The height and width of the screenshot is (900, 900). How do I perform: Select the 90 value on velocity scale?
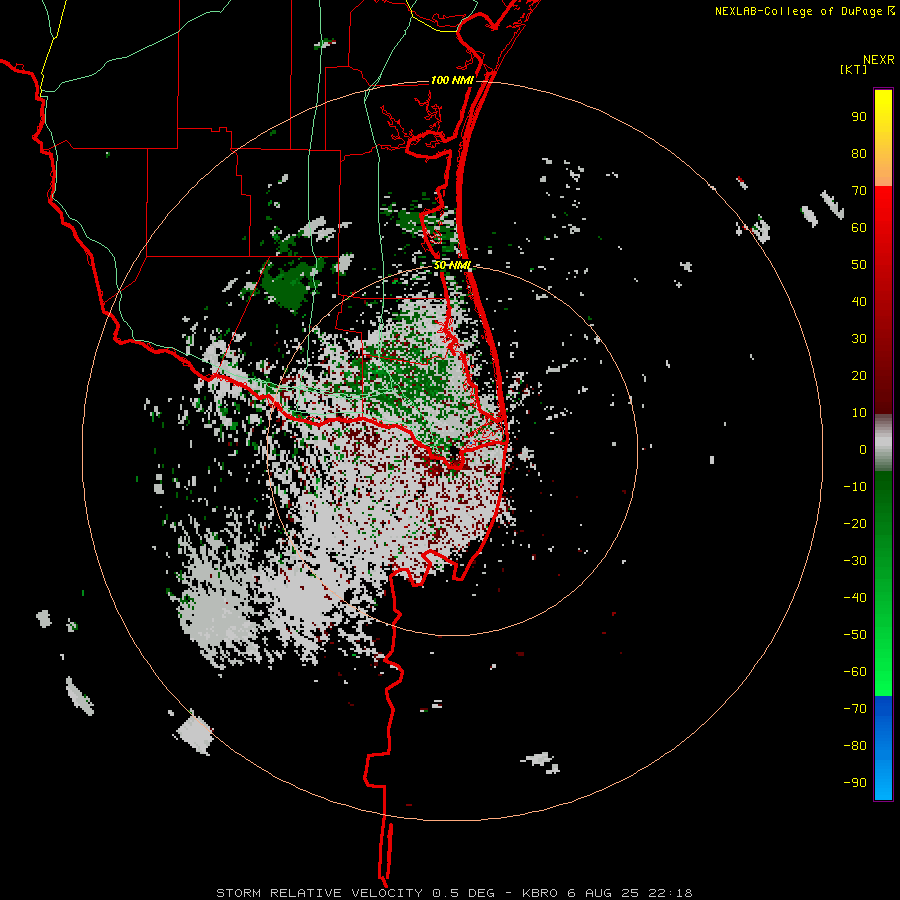[x=859, y=117]
